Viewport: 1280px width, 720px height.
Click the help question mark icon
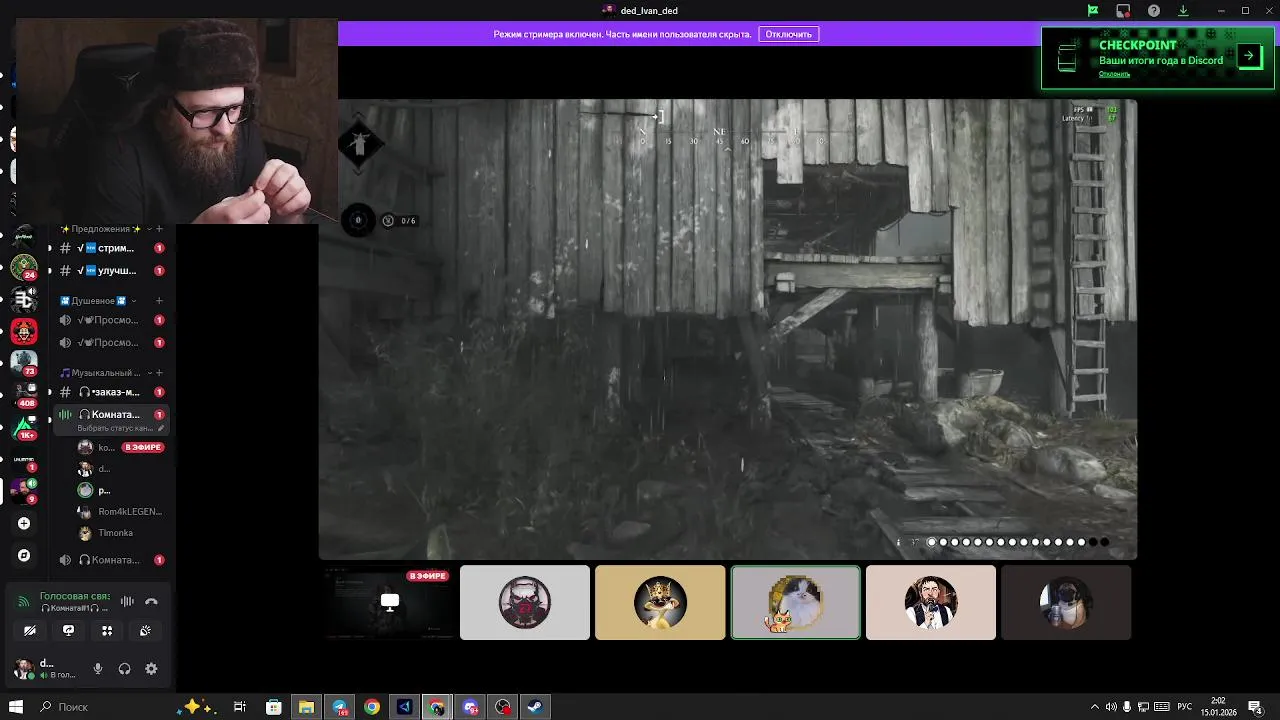[x=1154, y=11]
